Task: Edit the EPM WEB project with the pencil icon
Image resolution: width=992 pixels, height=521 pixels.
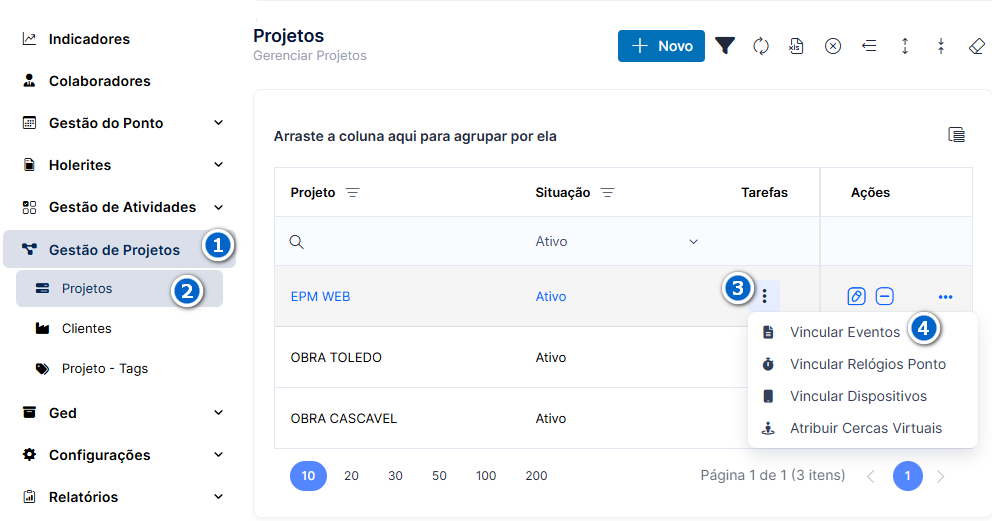Action: click(856, 296)
